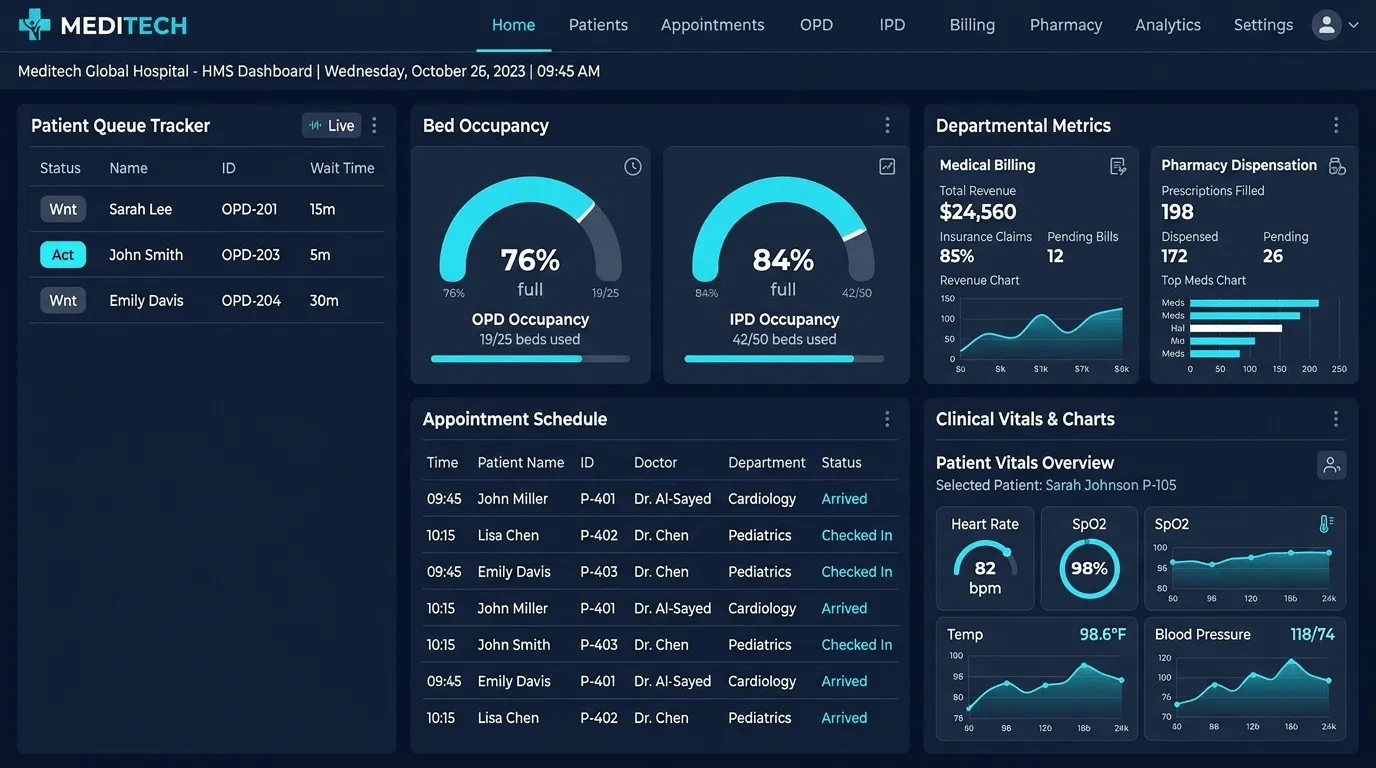Click the Blood Pressure reading 118/74
The height and width of the screenshot is (768, 1376).
click(1312, 634)
